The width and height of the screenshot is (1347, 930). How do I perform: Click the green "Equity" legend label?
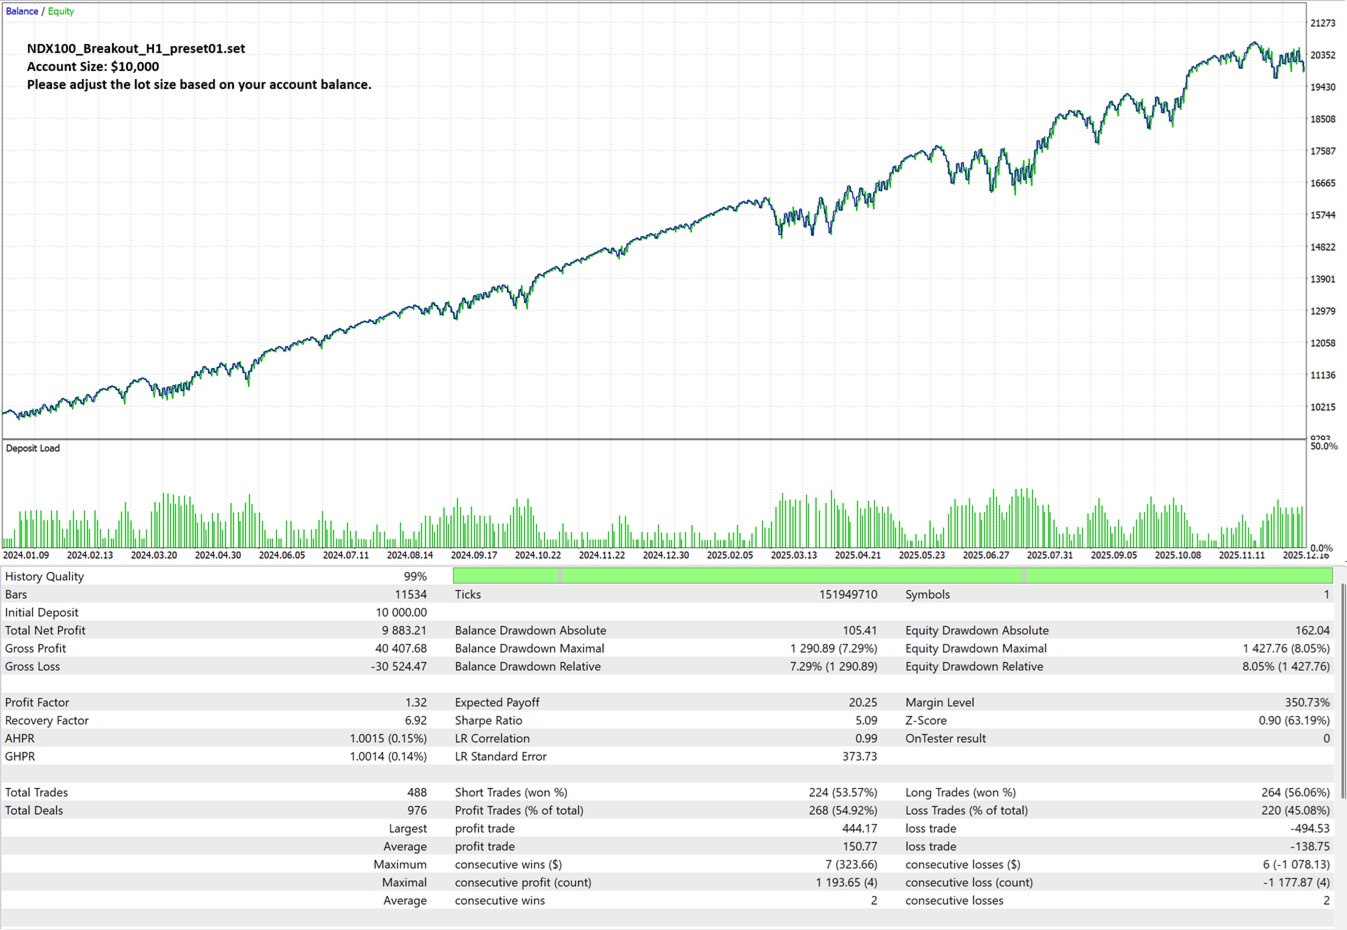(x=61, y=11)
